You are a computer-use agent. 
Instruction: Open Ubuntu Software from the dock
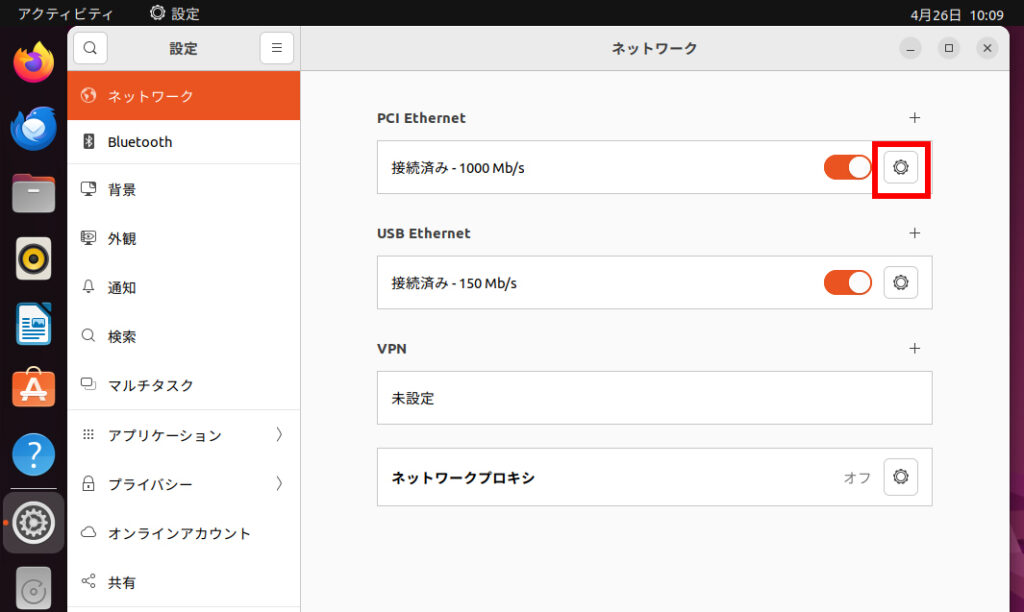pos(33,388)
